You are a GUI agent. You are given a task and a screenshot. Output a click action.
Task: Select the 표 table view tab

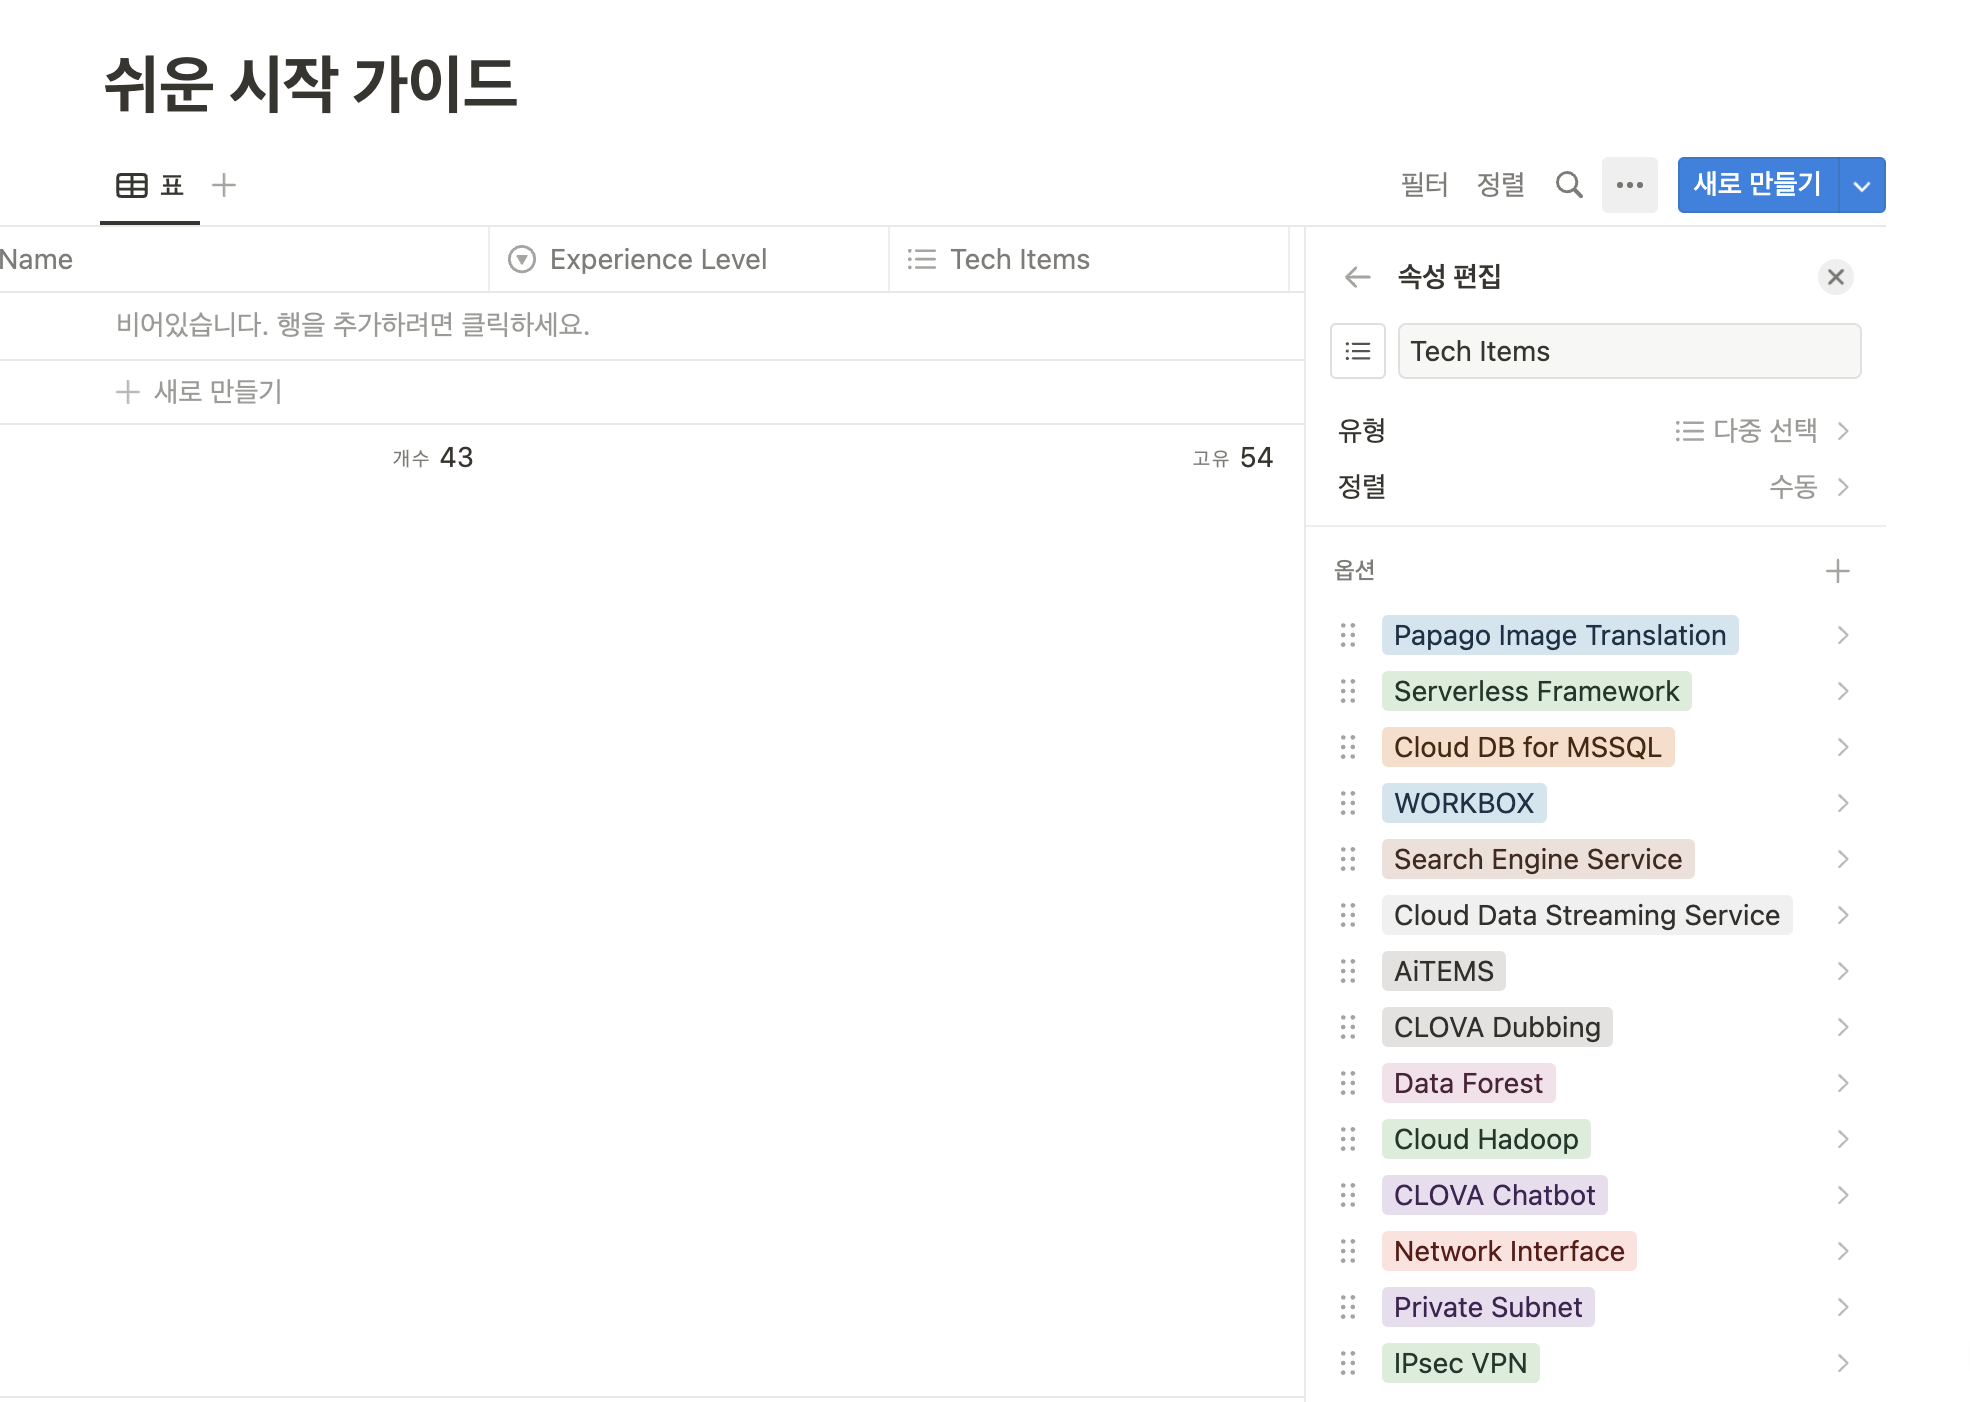[151, 186]
